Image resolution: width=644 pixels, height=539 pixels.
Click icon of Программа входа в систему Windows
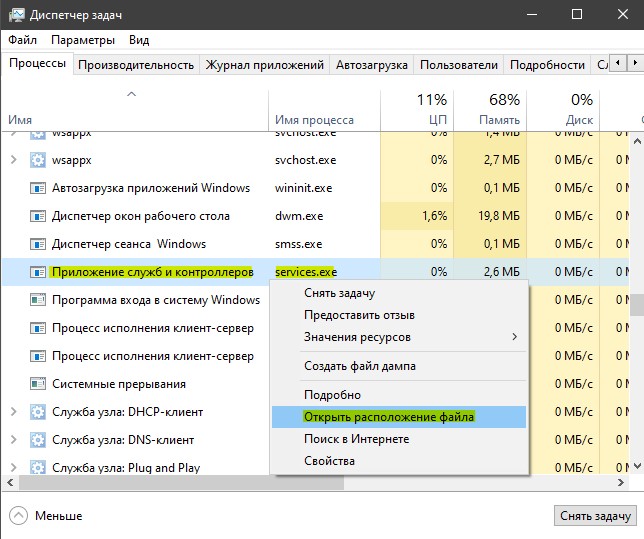[38, 300]
